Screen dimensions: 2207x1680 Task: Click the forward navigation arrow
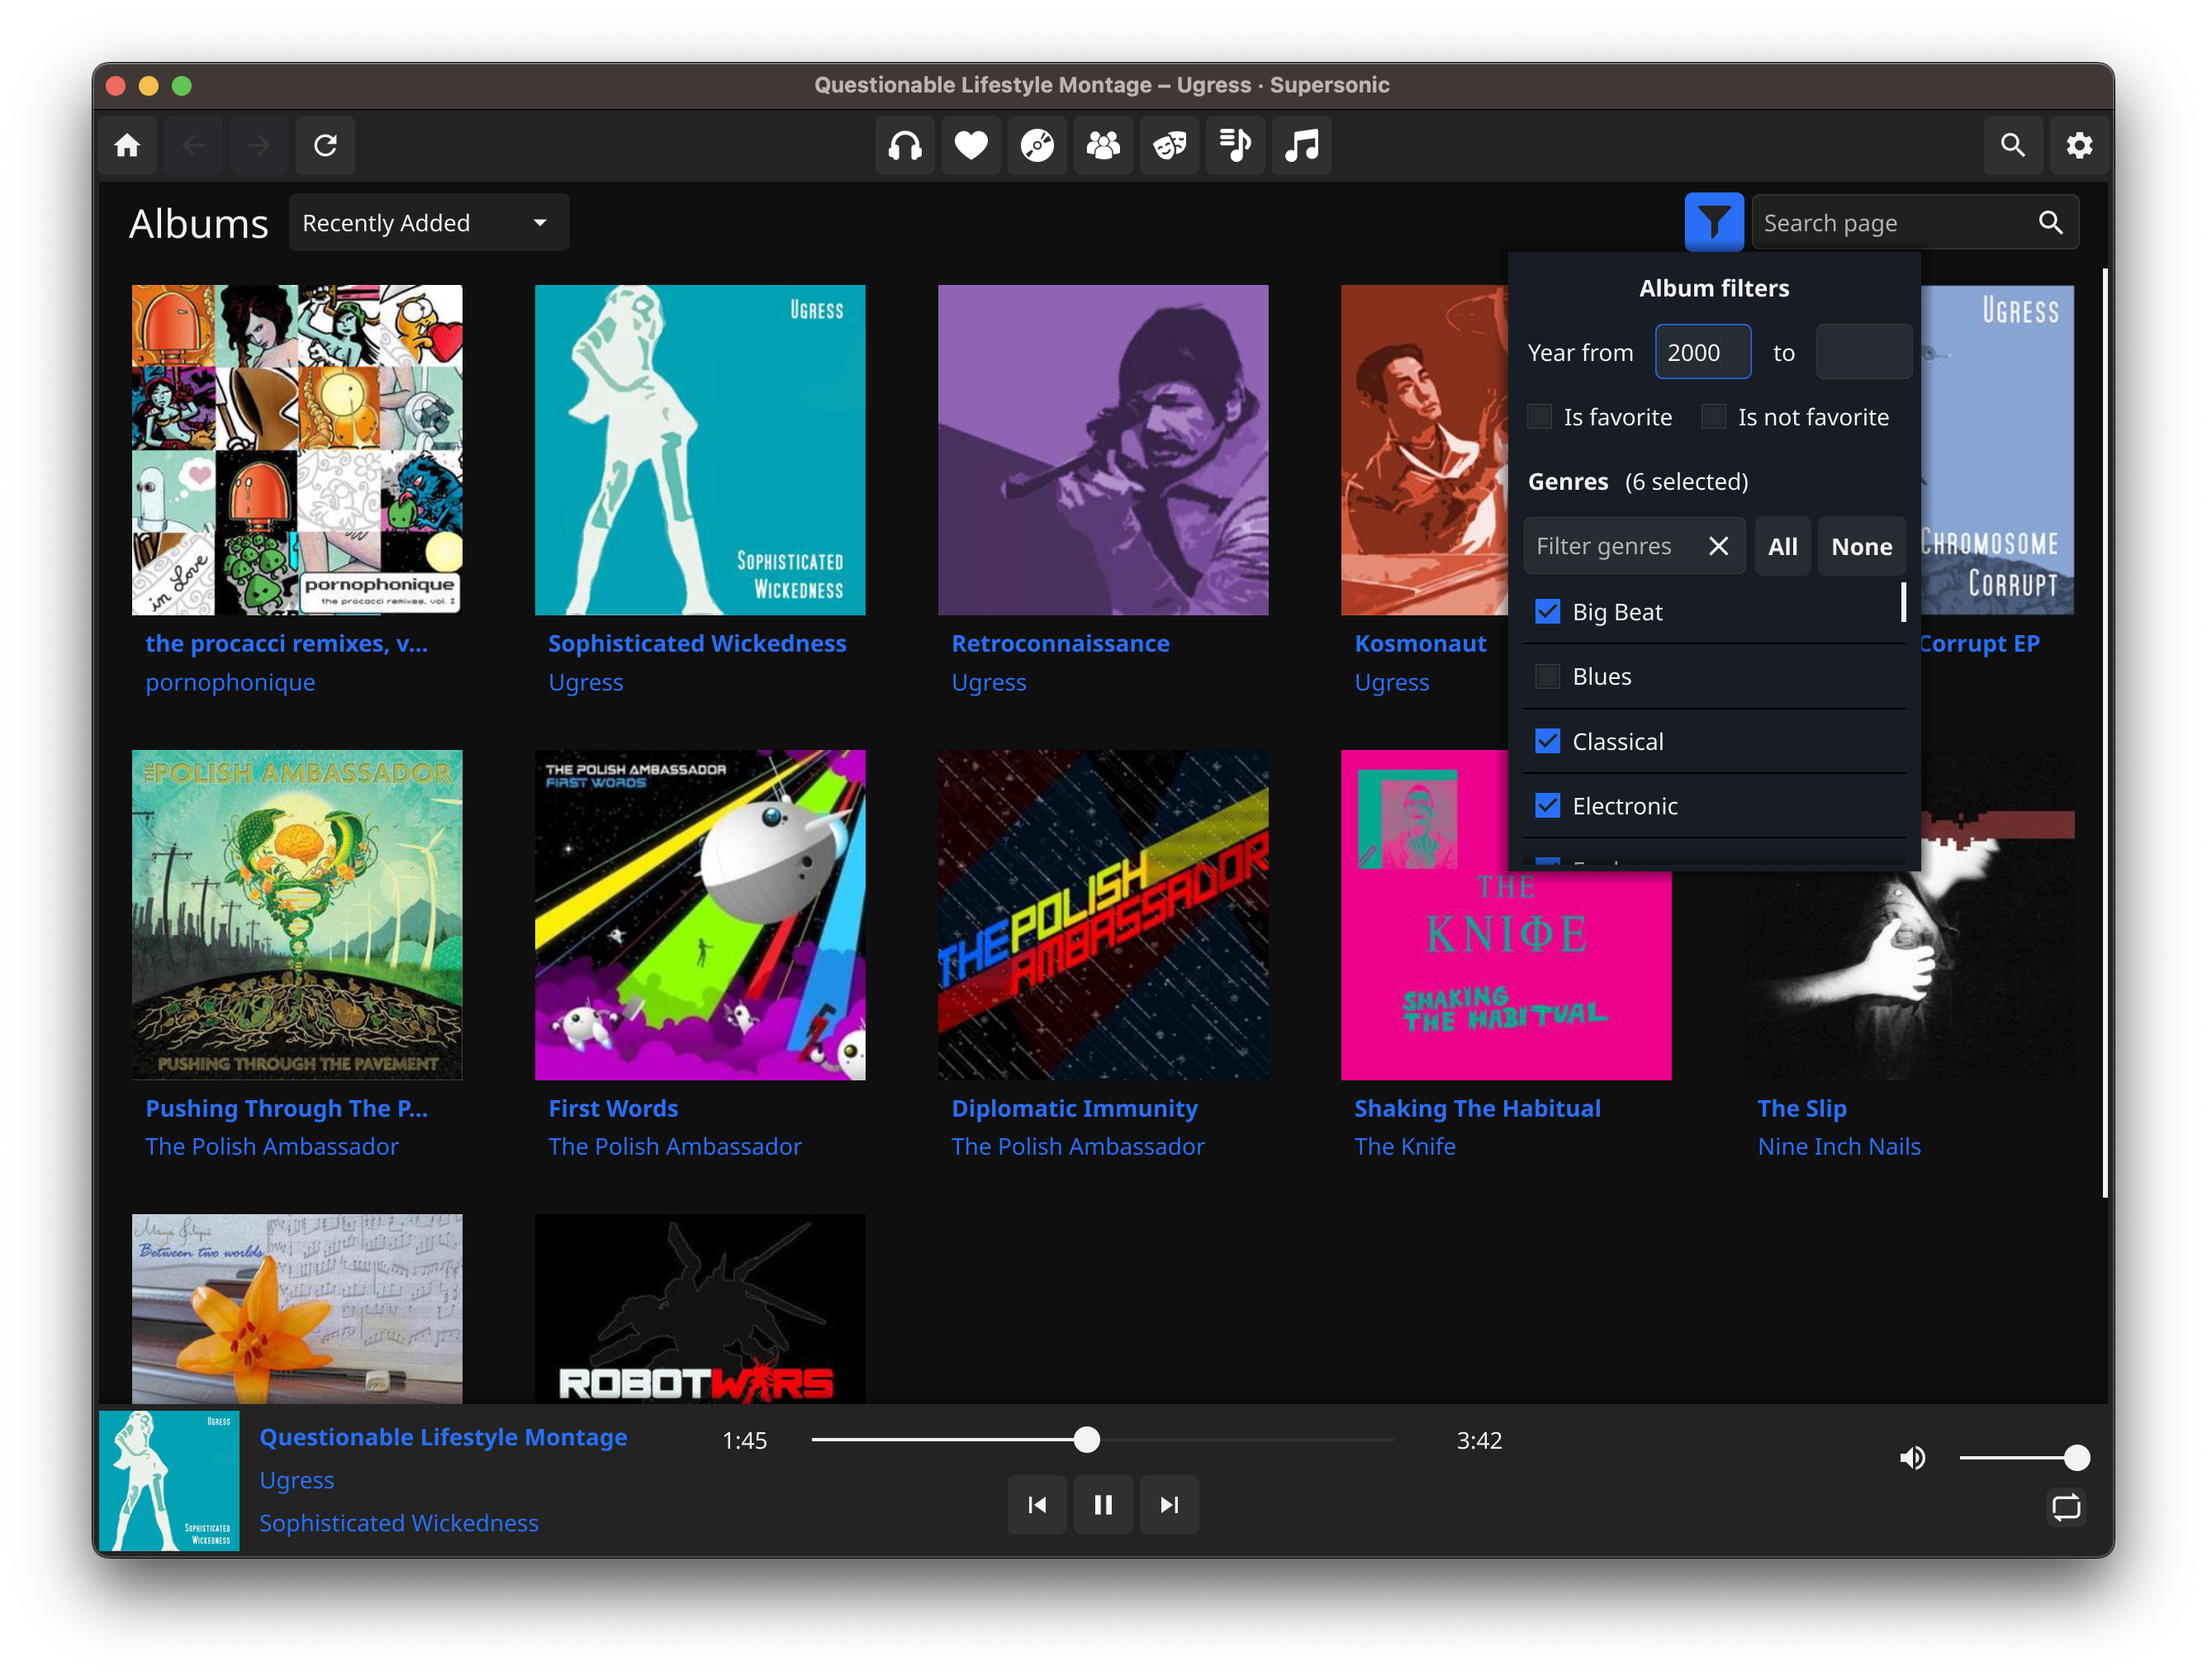point(259,146)
